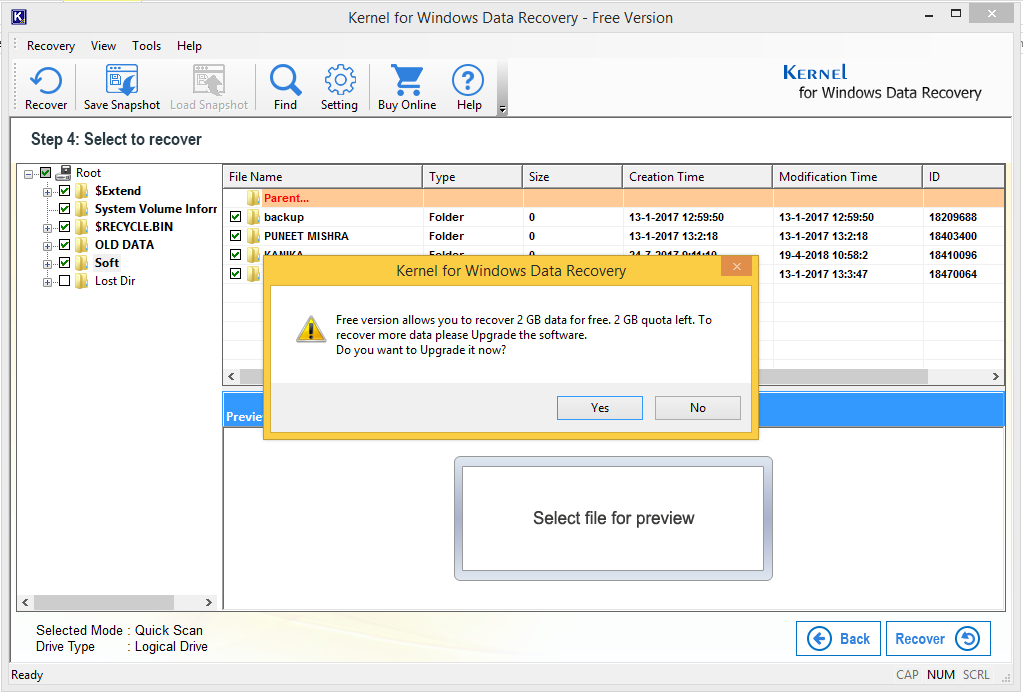Select System Volume Information in tree
The image size is (1023, 693).
click(156, 209)
